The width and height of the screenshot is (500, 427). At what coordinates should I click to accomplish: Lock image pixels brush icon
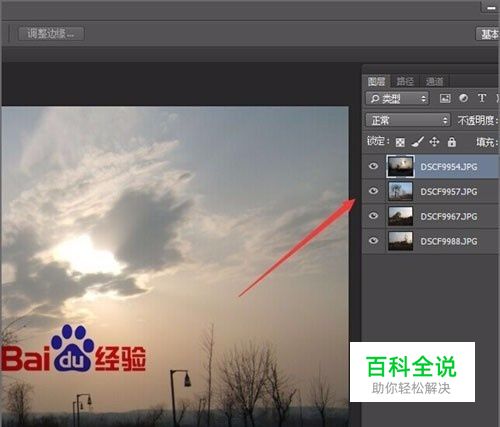417,142
